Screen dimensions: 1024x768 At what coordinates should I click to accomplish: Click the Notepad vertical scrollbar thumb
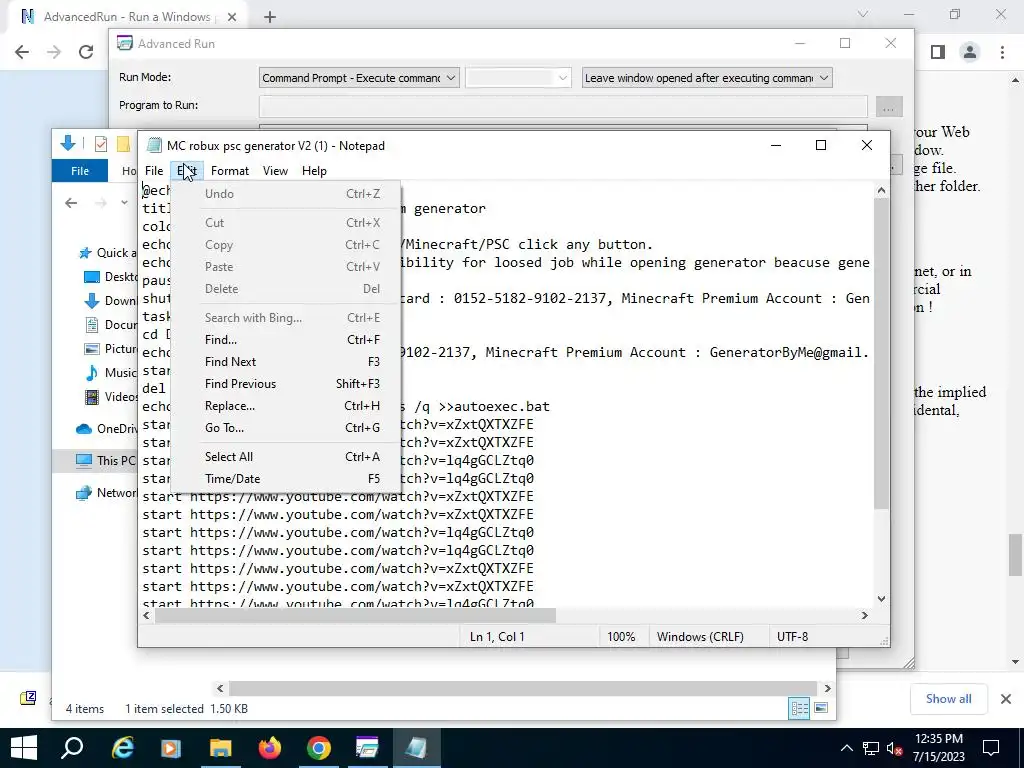click(x=882, y=354)
